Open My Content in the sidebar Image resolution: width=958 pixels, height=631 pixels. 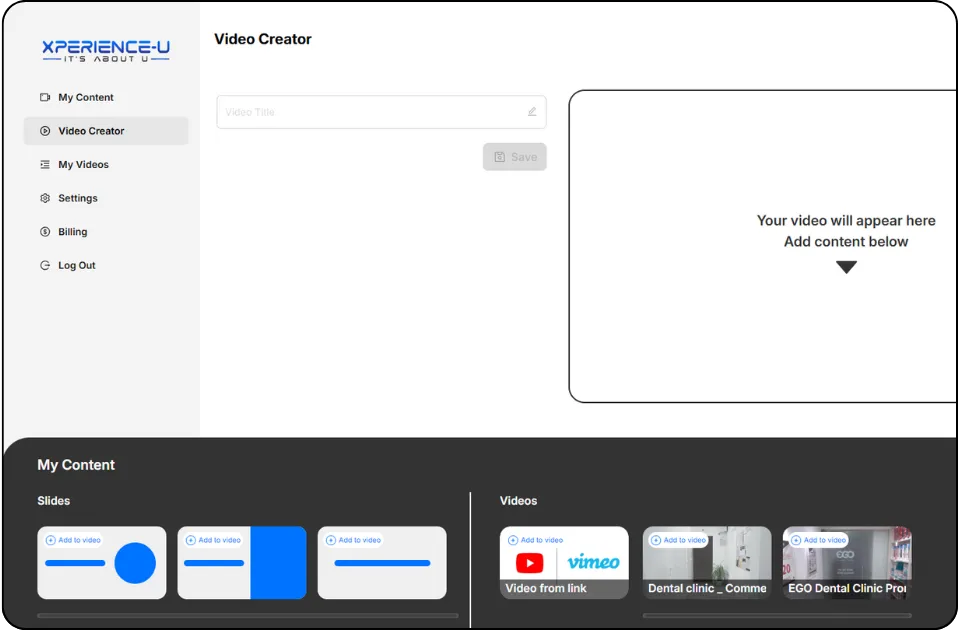86,97
